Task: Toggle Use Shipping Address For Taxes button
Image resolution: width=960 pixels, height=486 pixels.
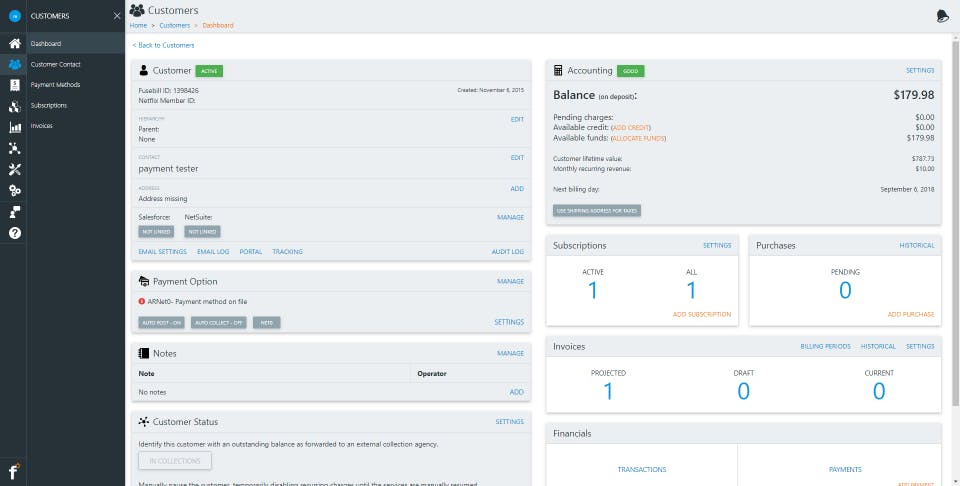Action: (597, 211)
